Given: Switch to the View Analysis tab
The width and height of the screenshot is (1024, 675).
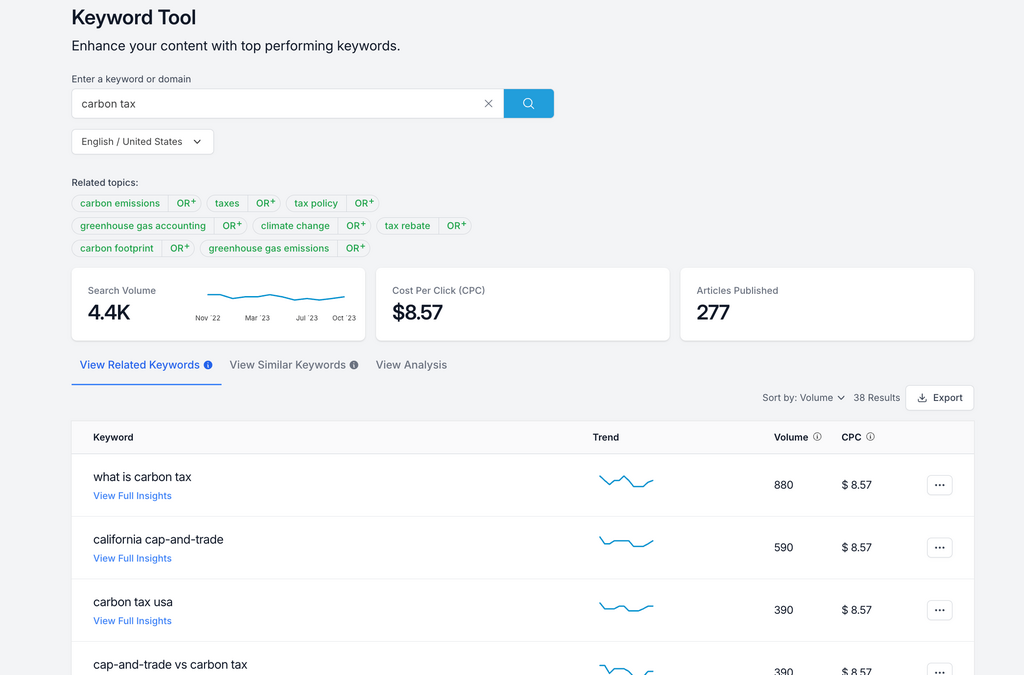Looking at the screenshot, I should 411,365.
